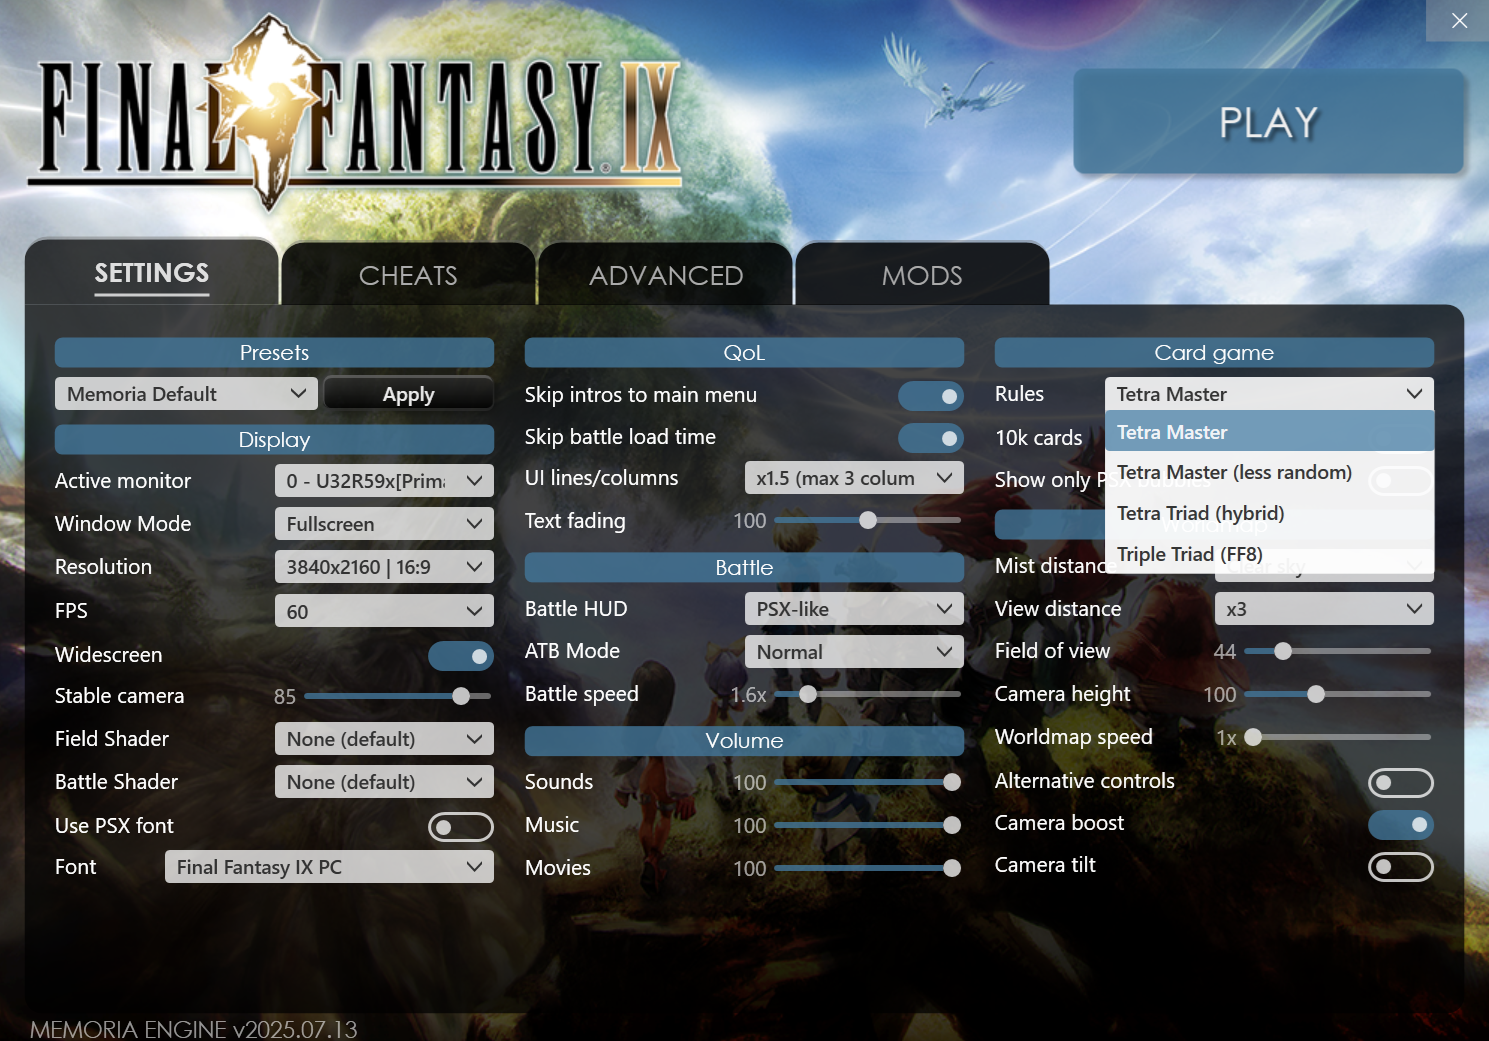Turn off the Camera boost switch
Viewport: 1489px width, 1041px height.
click(x=1401, y=825)
